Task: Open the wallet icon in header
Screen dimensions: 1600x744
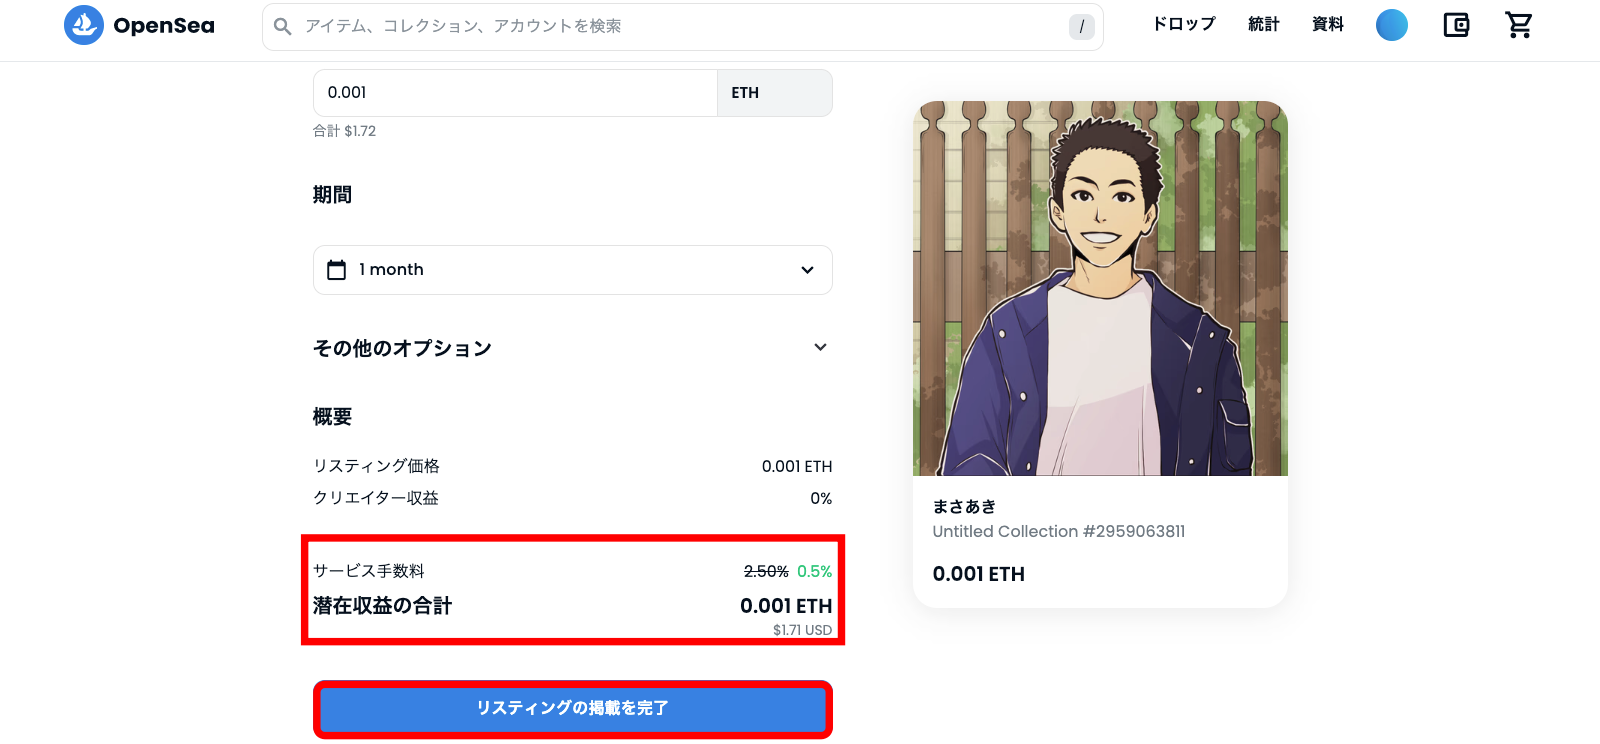Action: click(1456, 25)
